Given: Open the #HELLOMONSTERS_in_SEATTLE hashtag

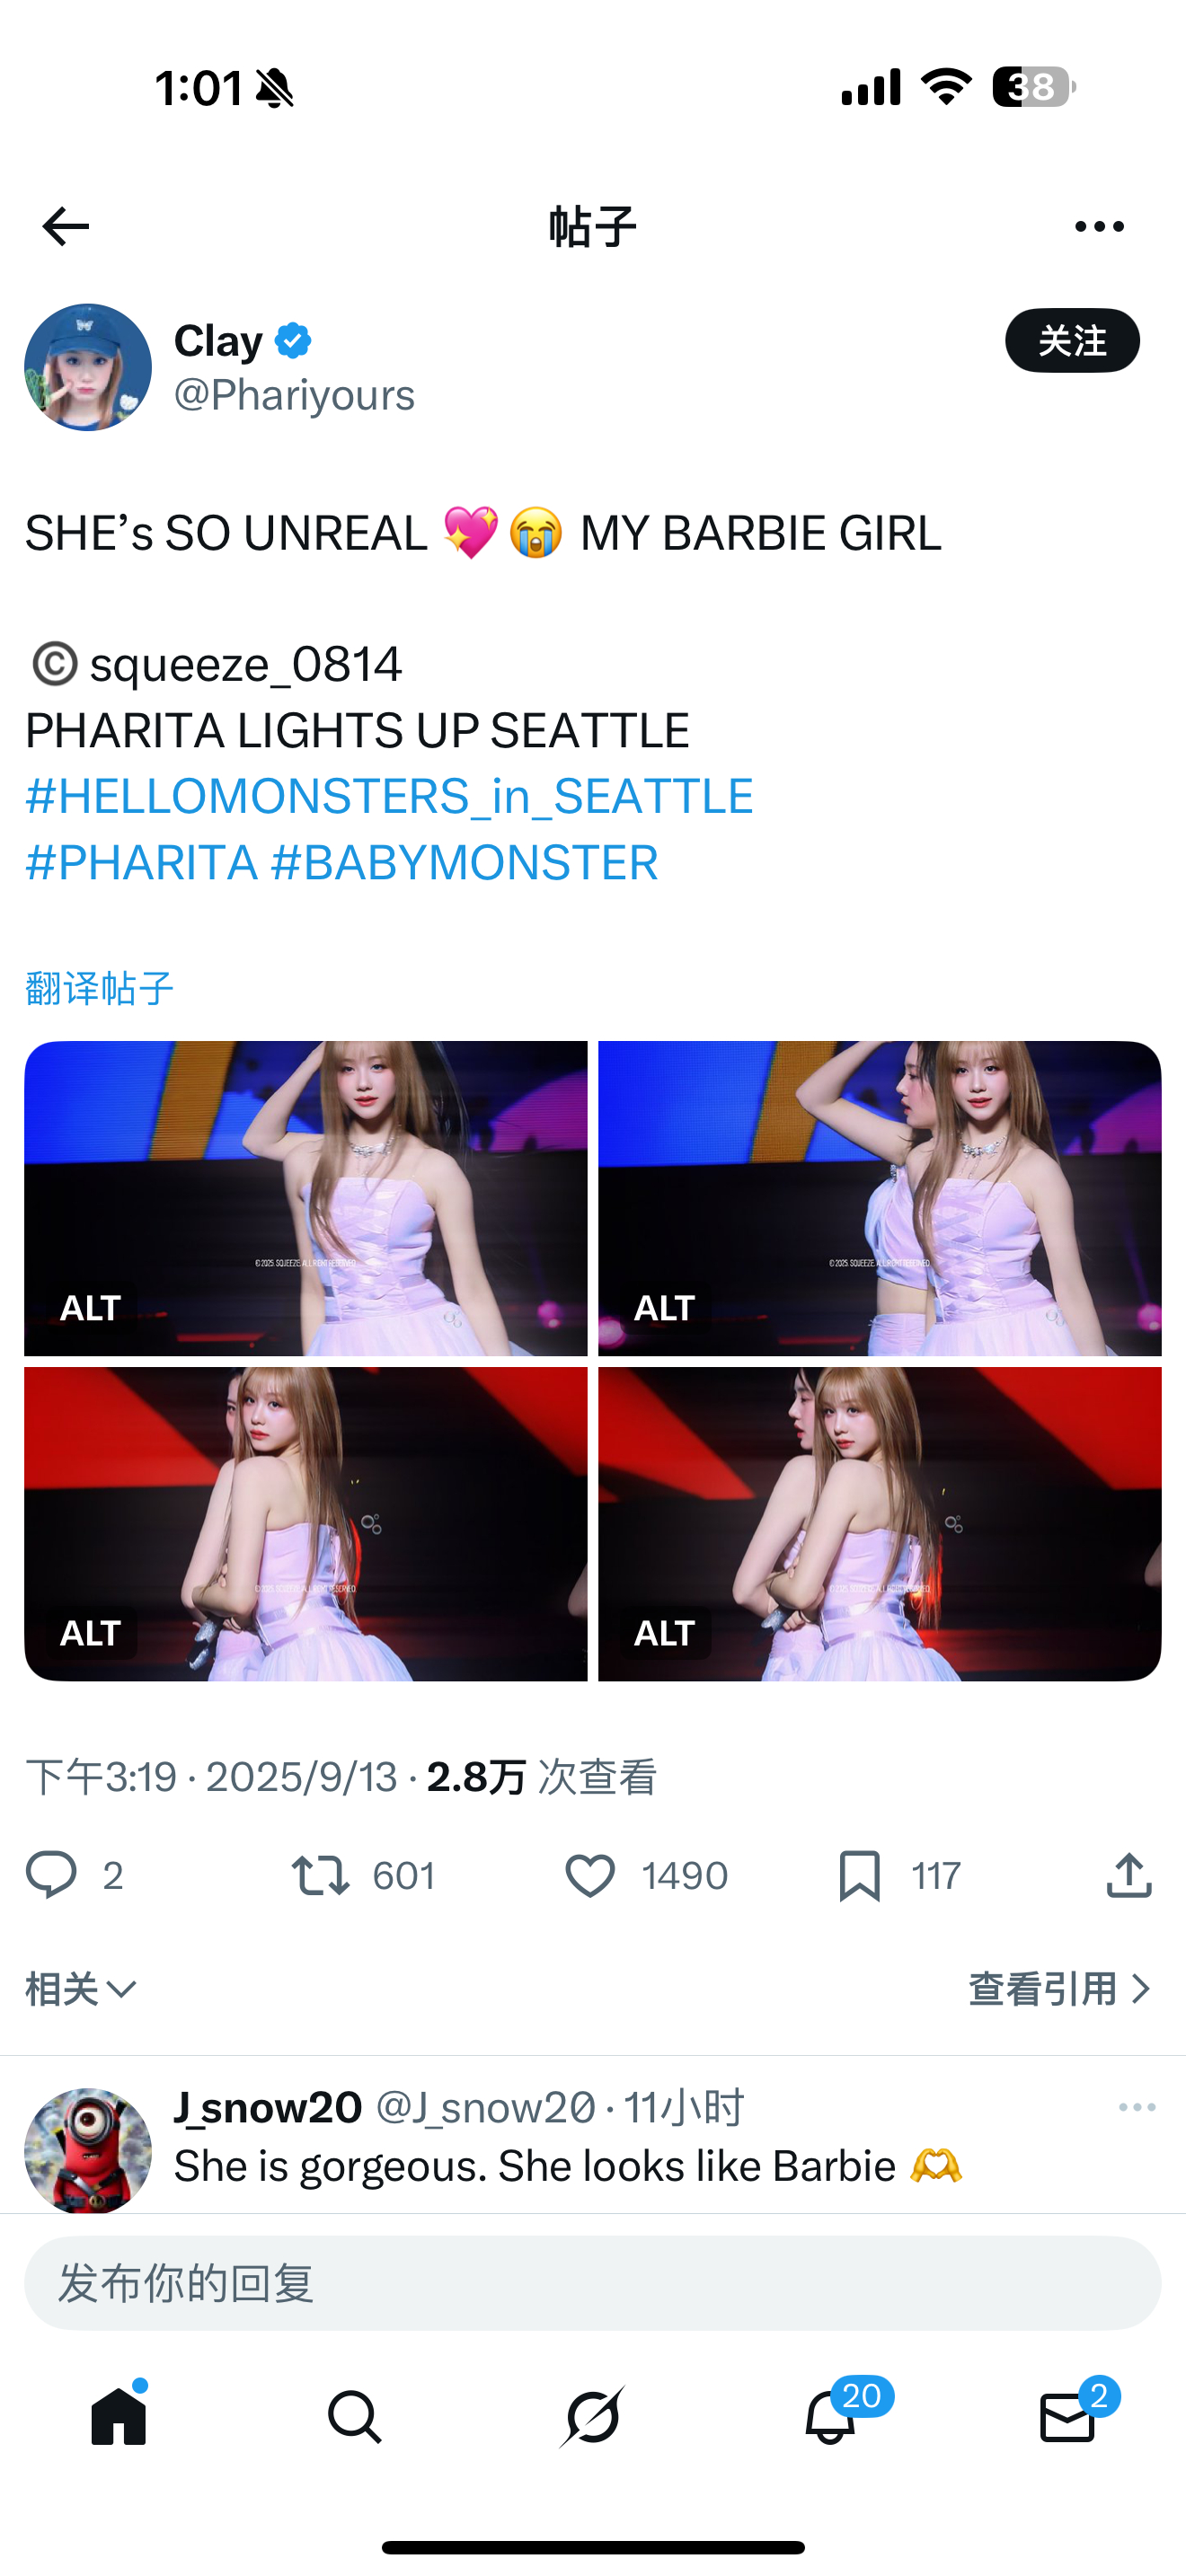Looking at the screenshot, I should point(389,797).
